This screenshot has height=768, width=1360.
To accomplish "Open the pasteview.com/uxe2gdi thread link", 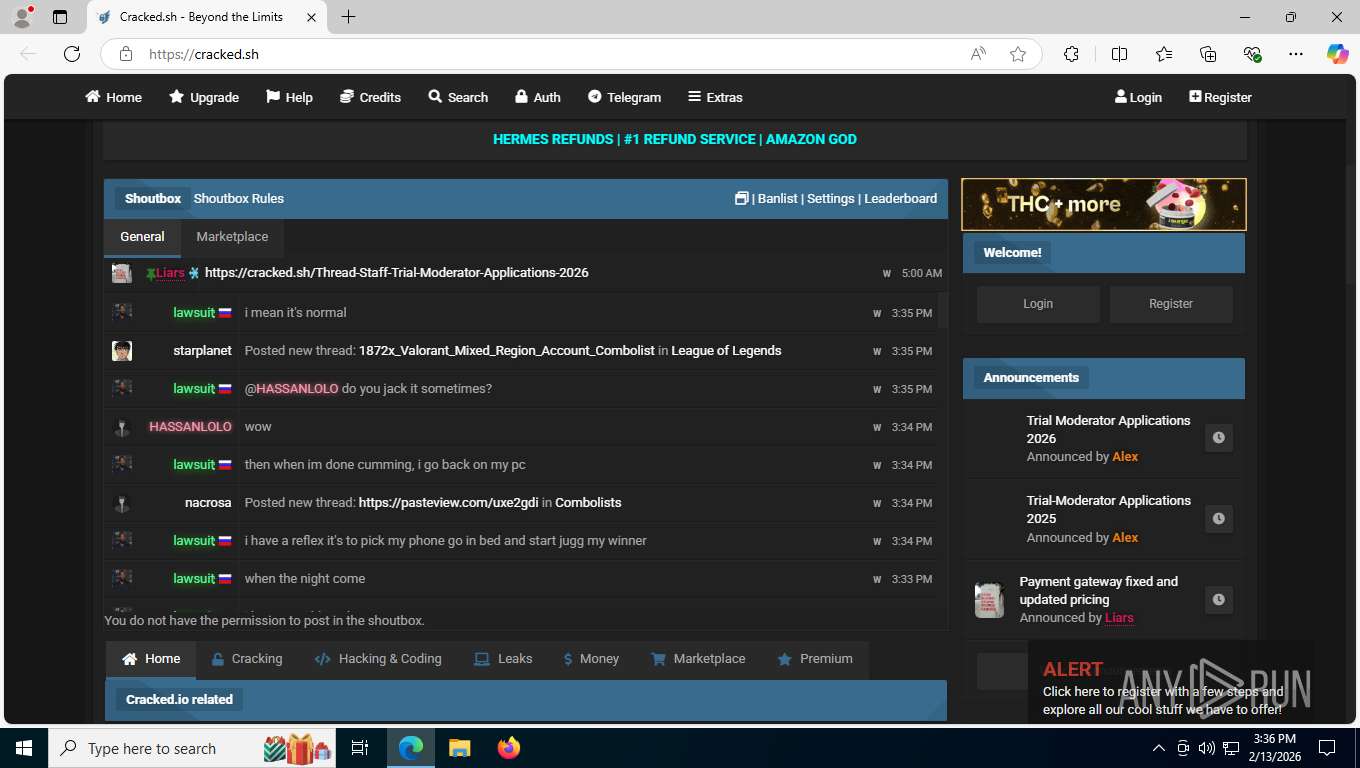I will tap(449, 503).
